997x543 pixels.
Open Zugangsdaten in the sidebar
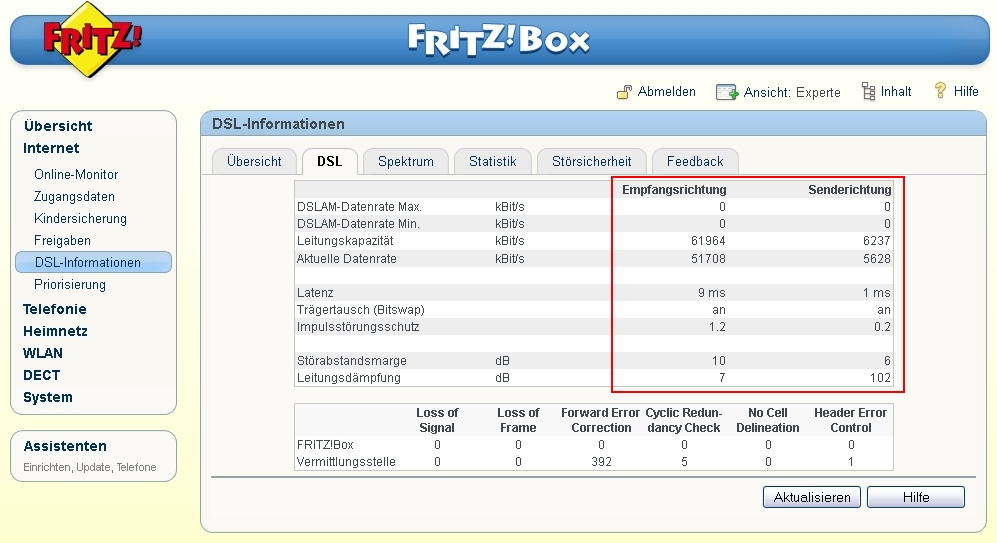(x=74, y=196)
